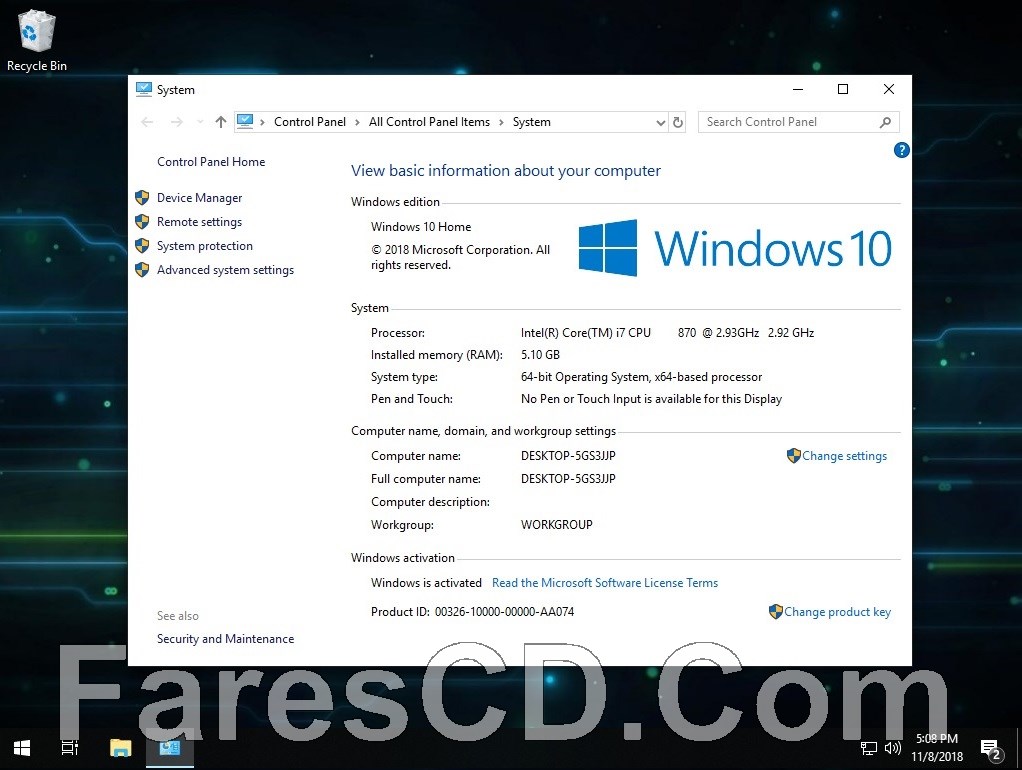This screenshot has width=1022, height=770.
Task: Open the Action Center notifications icon
Action: click(991, 750)
